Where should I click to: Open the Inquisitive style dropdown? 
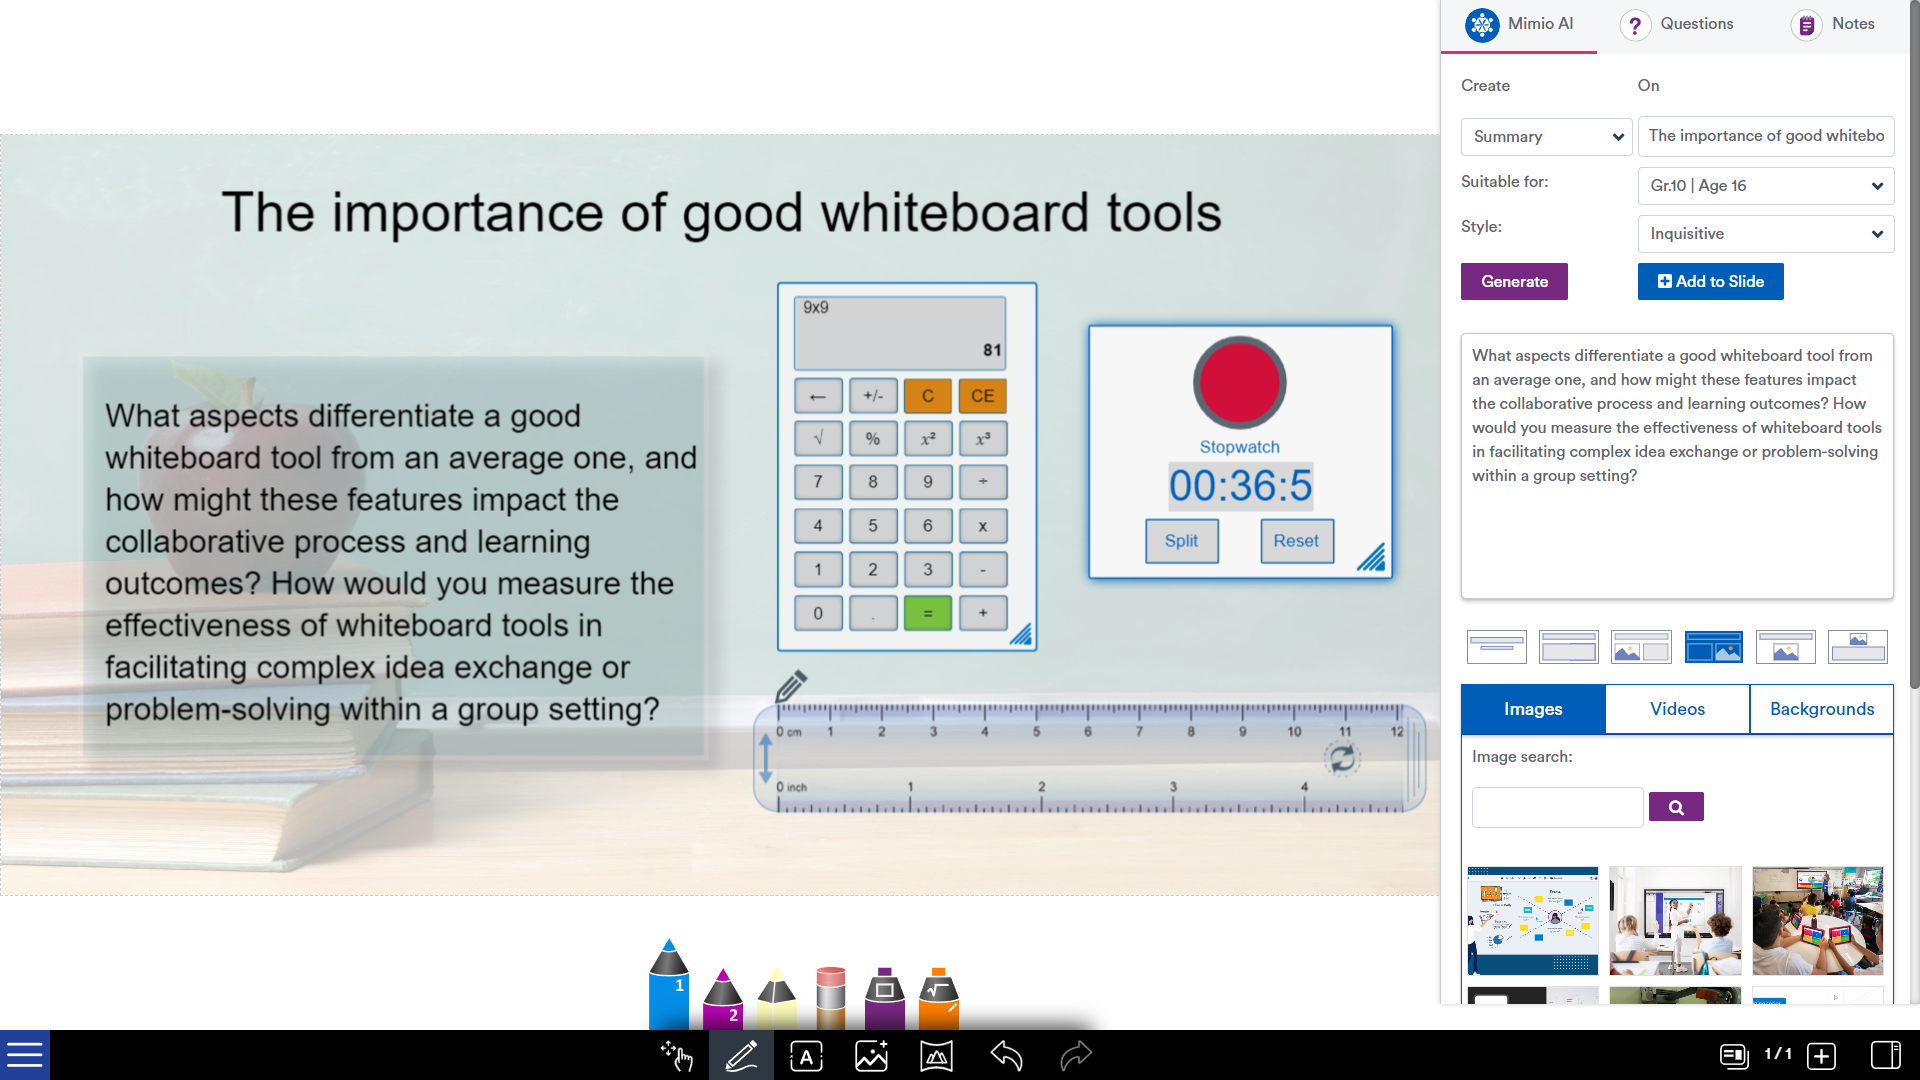point(1765,234)
